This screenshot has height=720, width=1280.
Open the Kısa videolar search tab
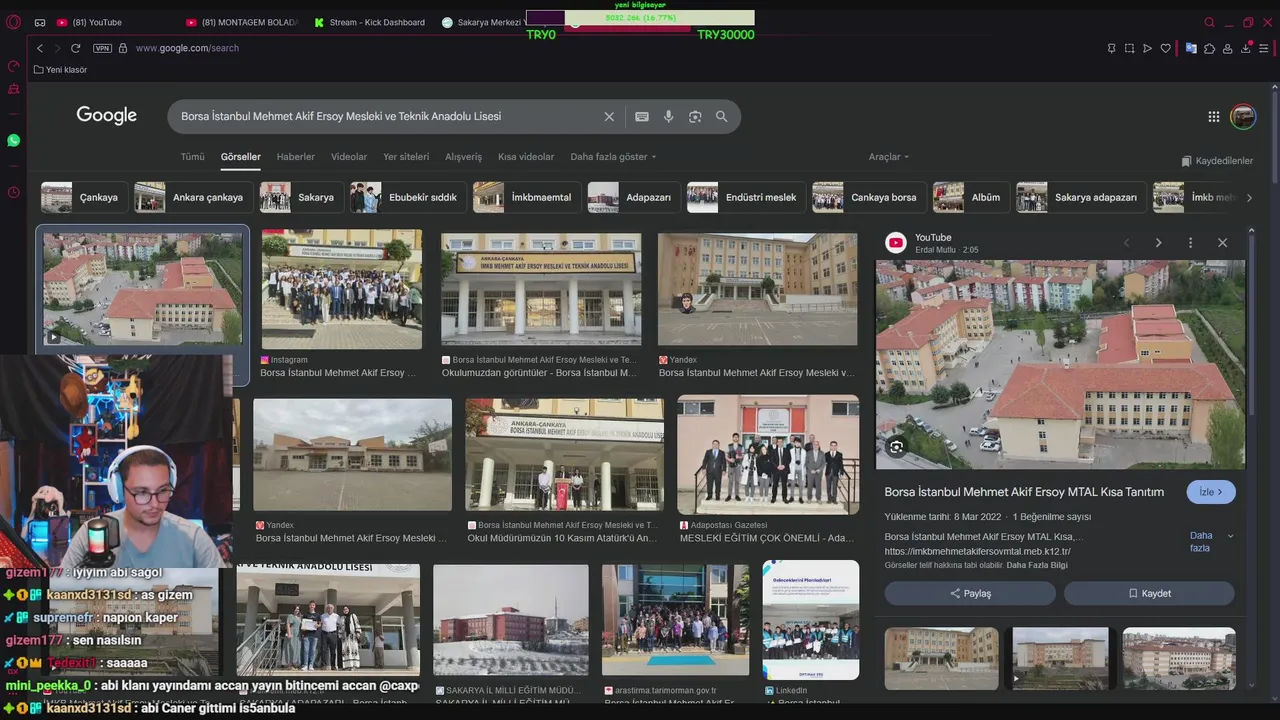pos(526,157)
